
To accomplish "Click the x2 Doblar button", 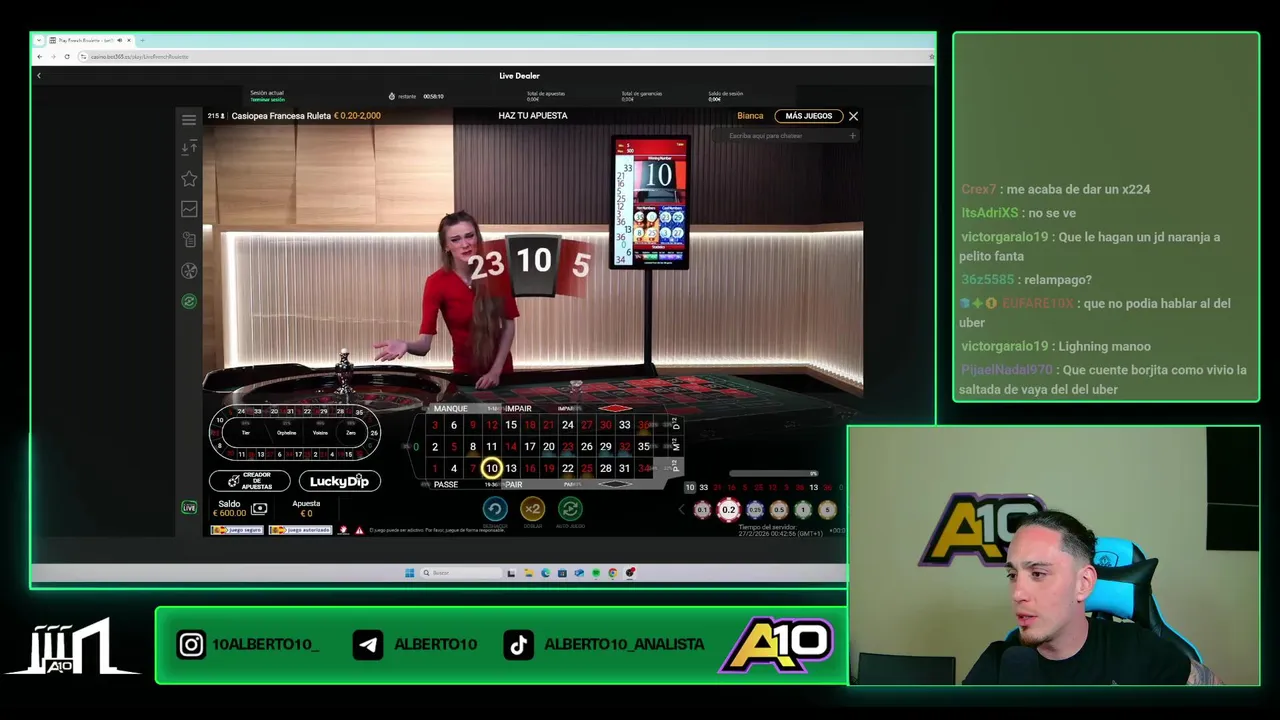I will click(532, 509).
